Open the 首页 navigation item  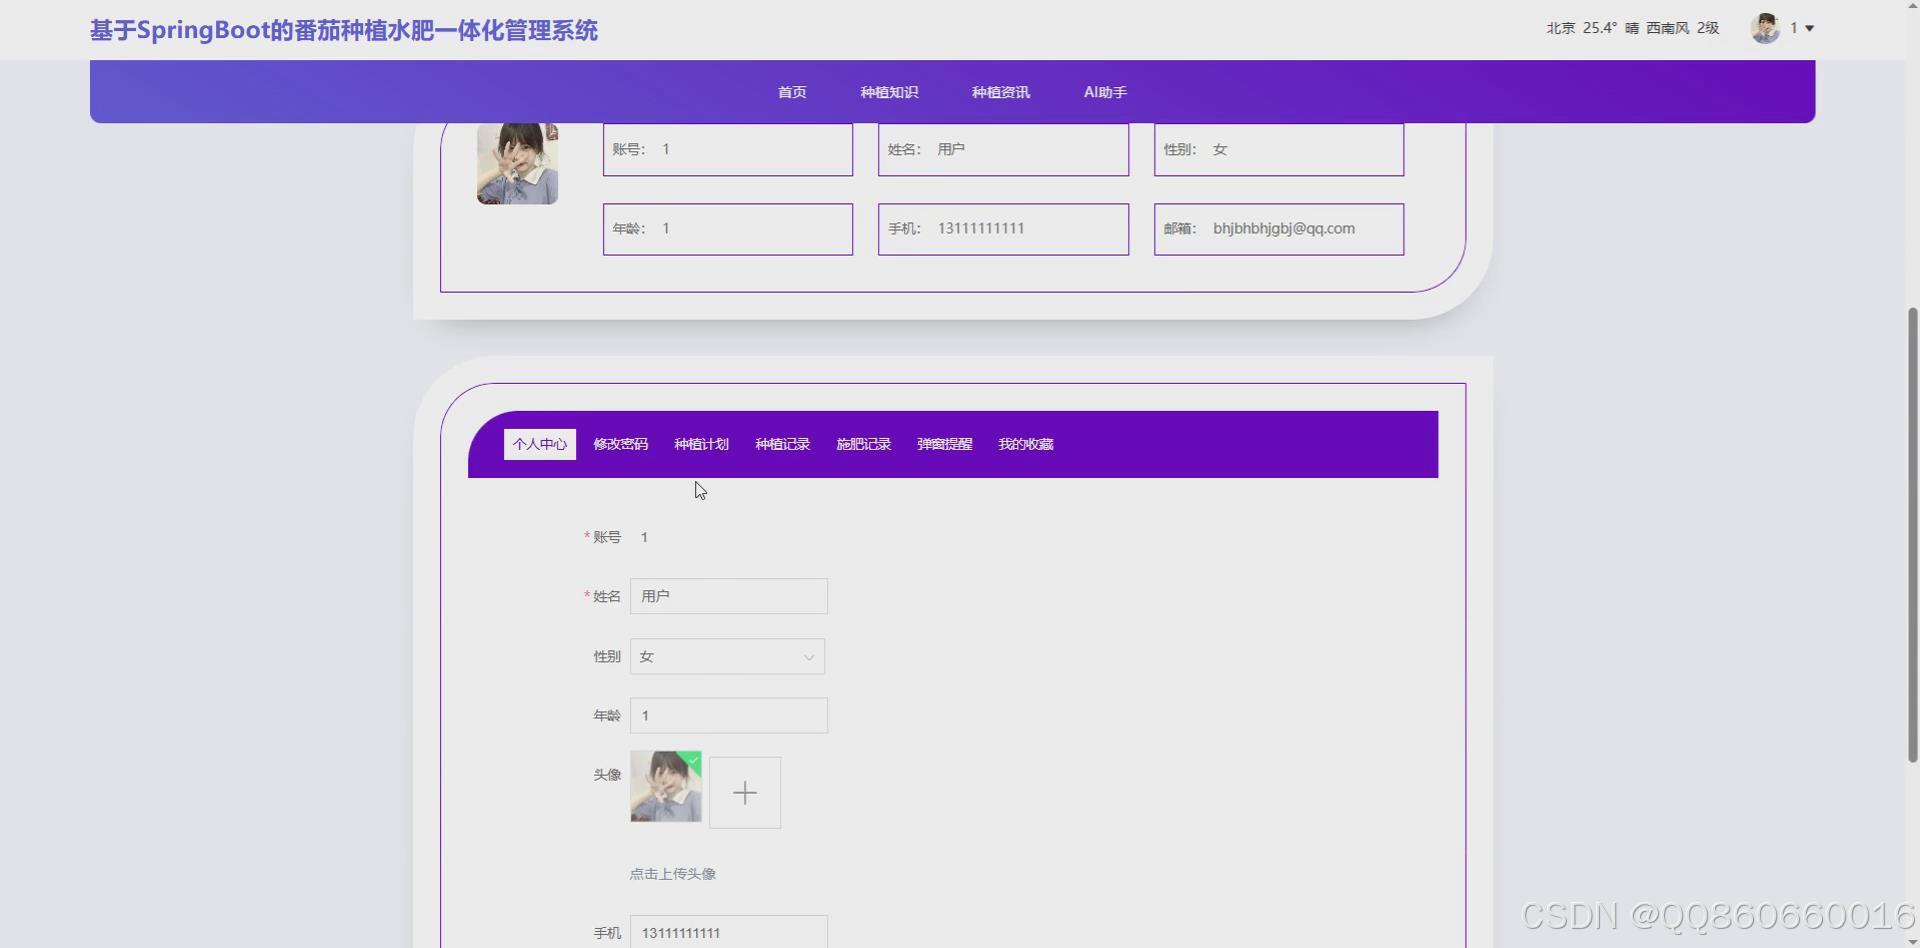click(x=792, y=92)
